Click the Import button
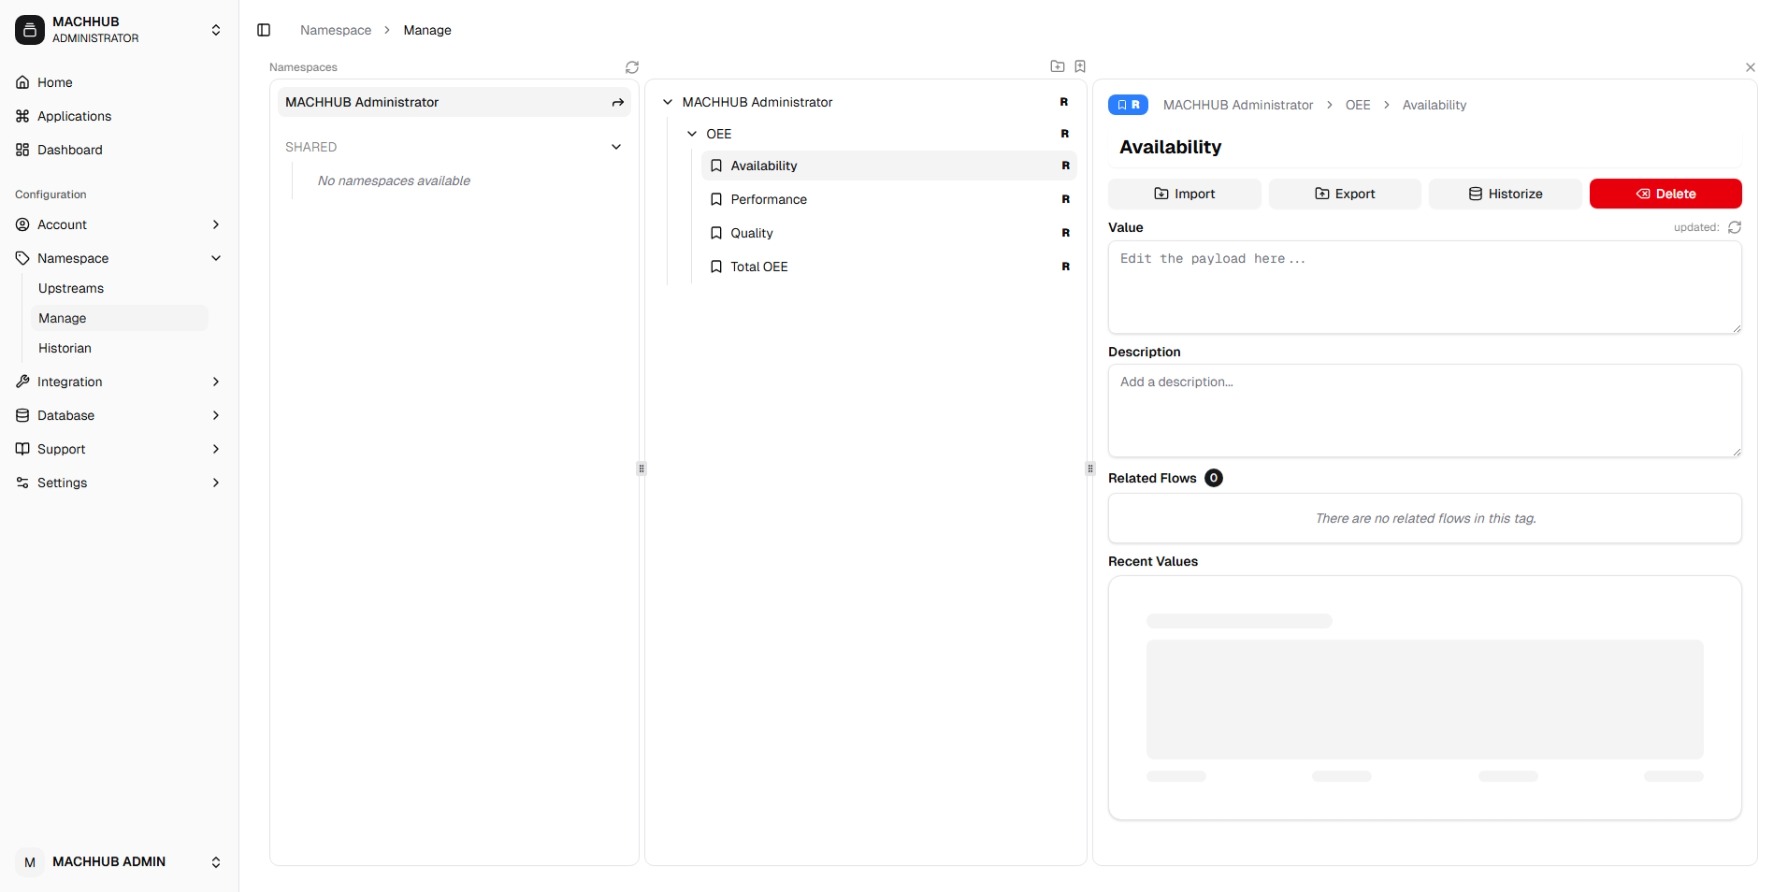This screenshot has width=1788, height=892. [1184, 194]
